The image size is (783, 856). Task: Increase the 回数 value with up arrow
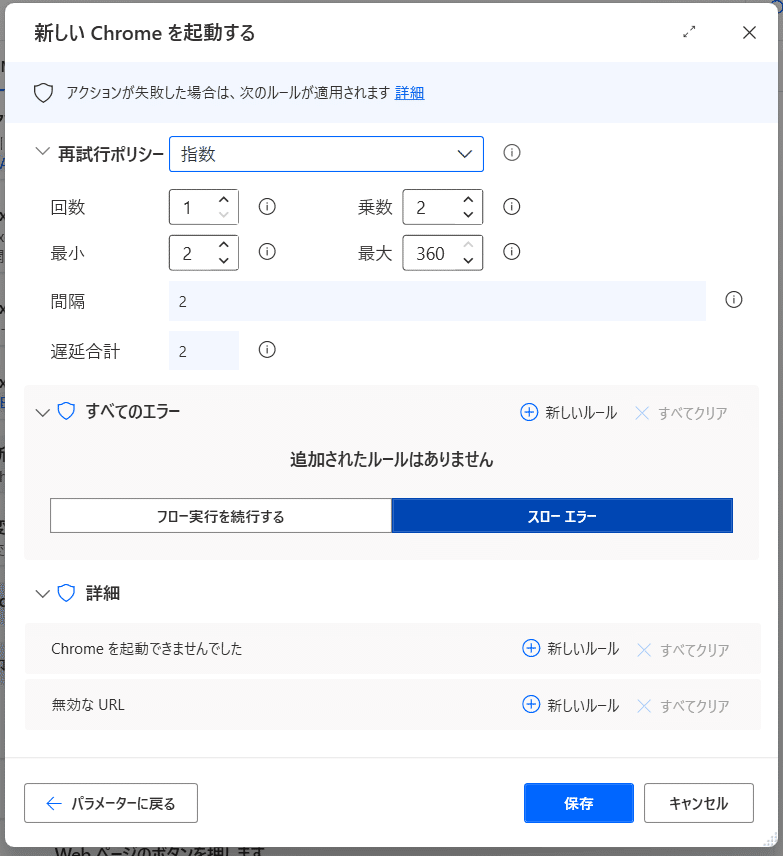[223, 200]
